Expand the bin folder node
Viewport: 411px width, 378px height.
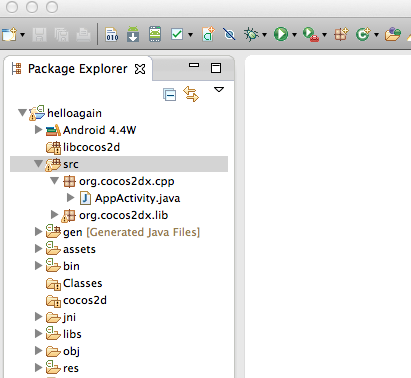coord(38,266)
